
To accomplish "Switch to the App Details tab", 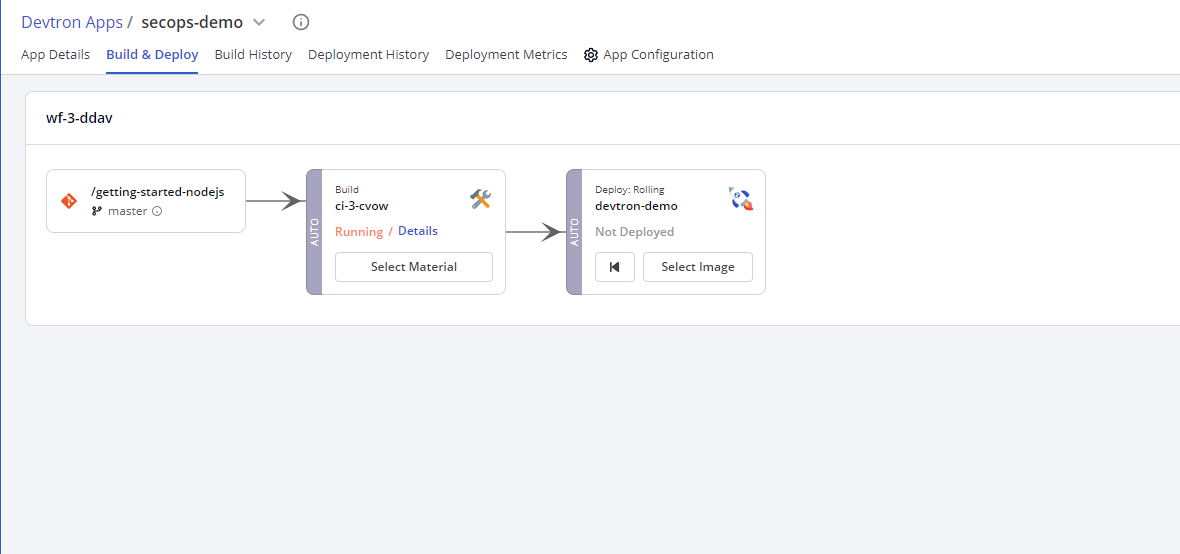I will point(56,55).
